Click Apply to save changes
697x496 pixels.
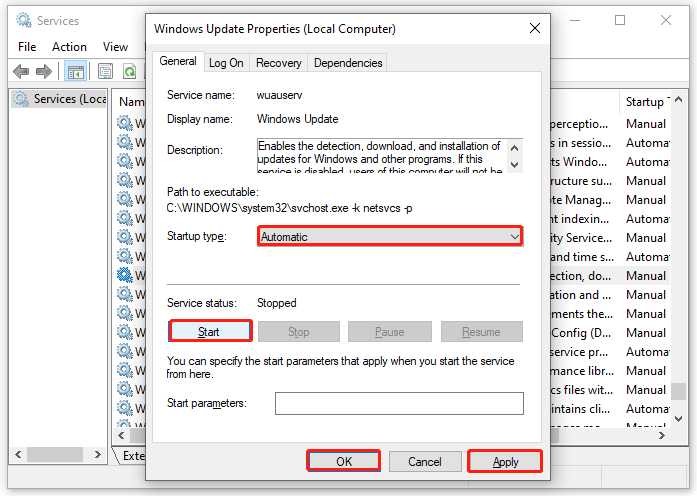click(505, 461)
